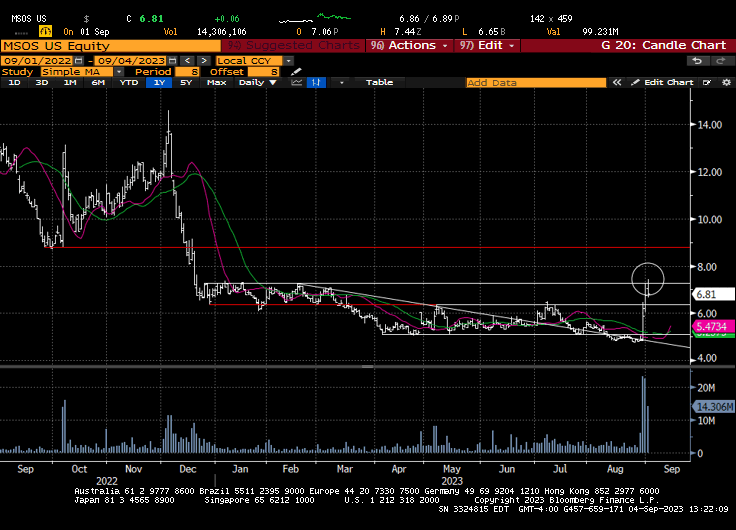Switch to line chart icon
Image resolution: width=736 pixels, height=530 pixels.
(x=297, y=83)
